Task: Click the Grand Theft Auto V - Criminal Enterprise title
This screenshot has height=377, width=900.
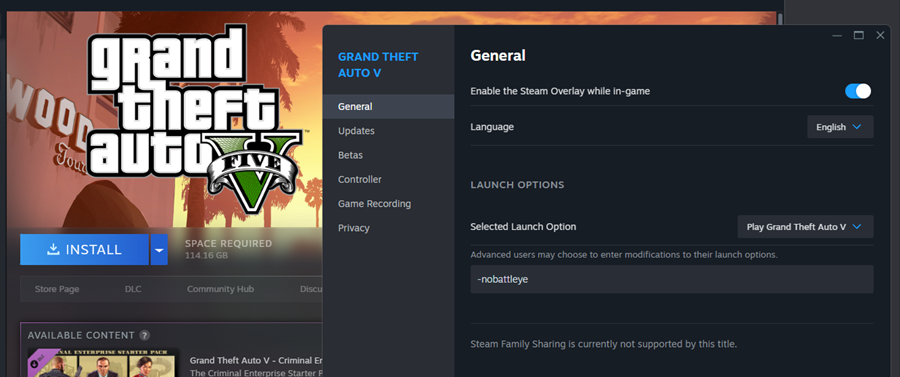Action: pos(255,361)
